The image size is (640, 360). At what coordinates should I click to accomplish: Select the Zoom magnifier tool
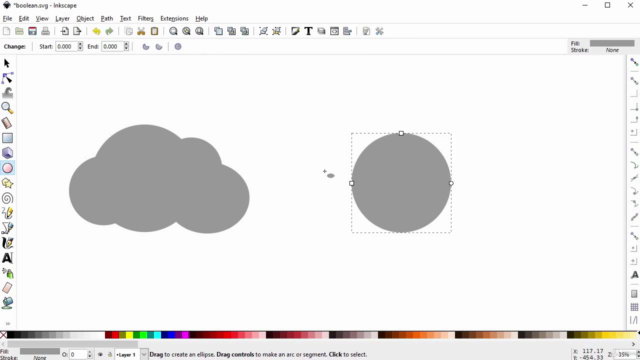click(7, 108)
